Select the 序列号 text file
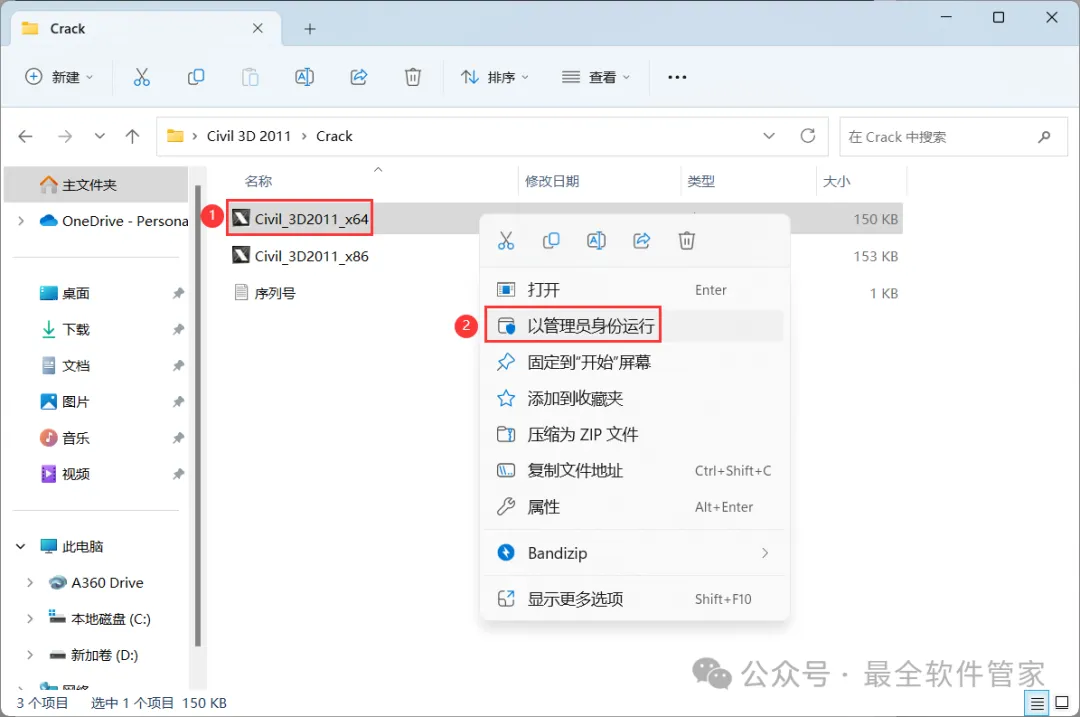 point(275,293)
